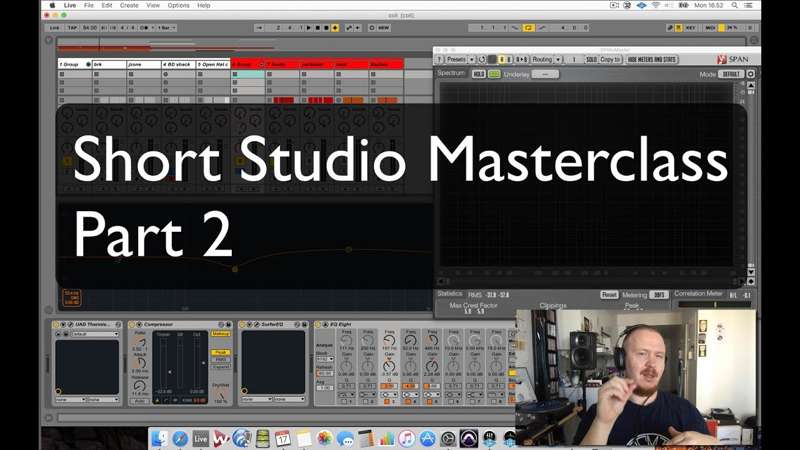
Task: Click the SPAN SOLO button
Action: click(591, 60)
